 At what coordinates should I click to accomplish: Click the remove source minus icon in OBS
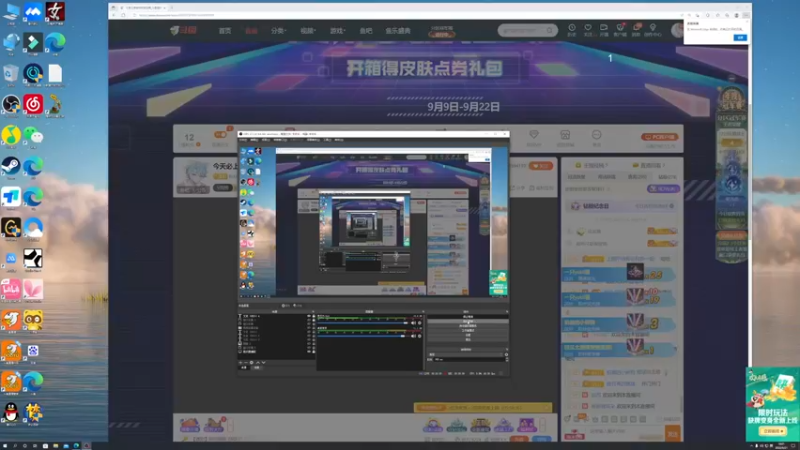pyautogui.click(x=246, y=362)
